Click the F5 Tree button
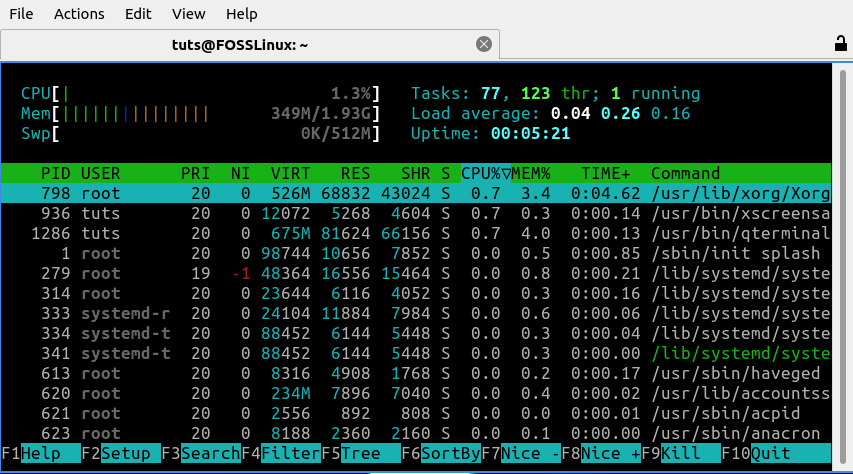 [x=361, y=453]
